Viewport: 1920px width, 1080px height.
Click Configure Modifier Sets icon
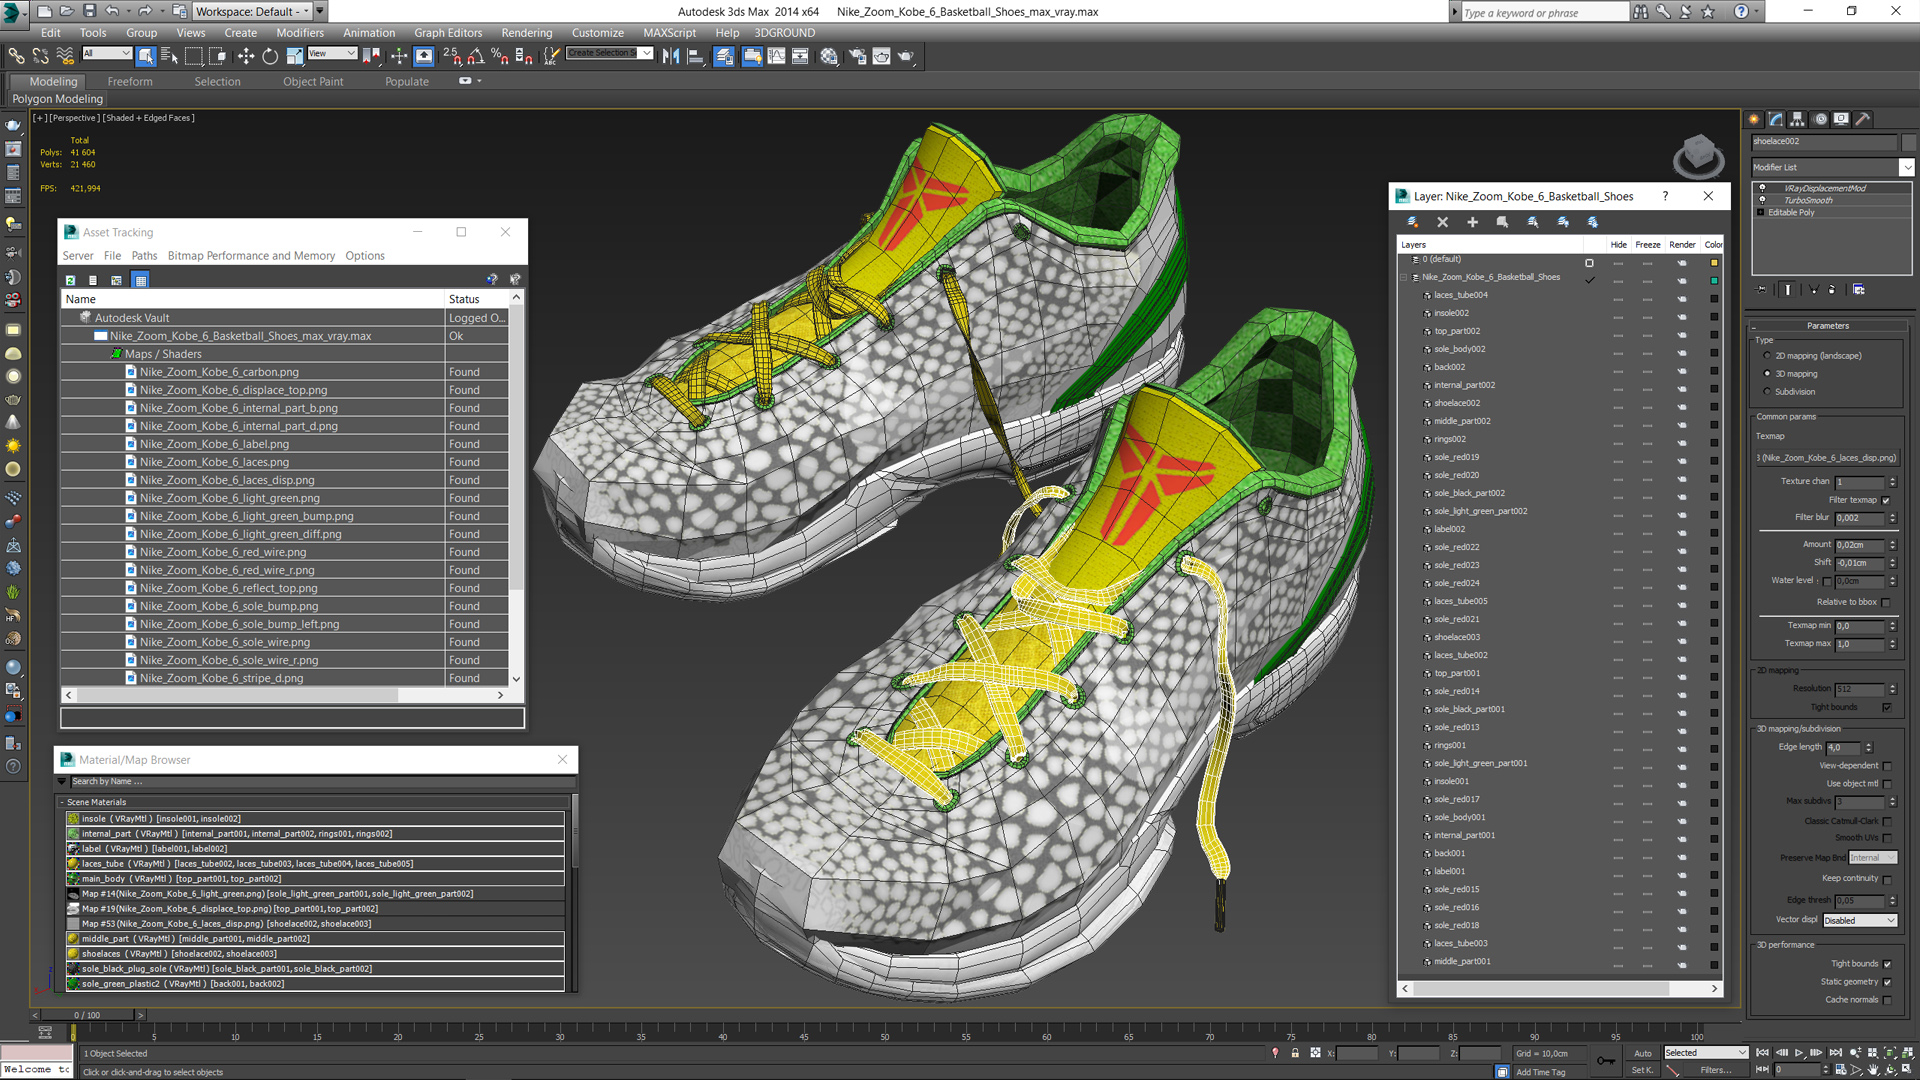coord(1858,290)
